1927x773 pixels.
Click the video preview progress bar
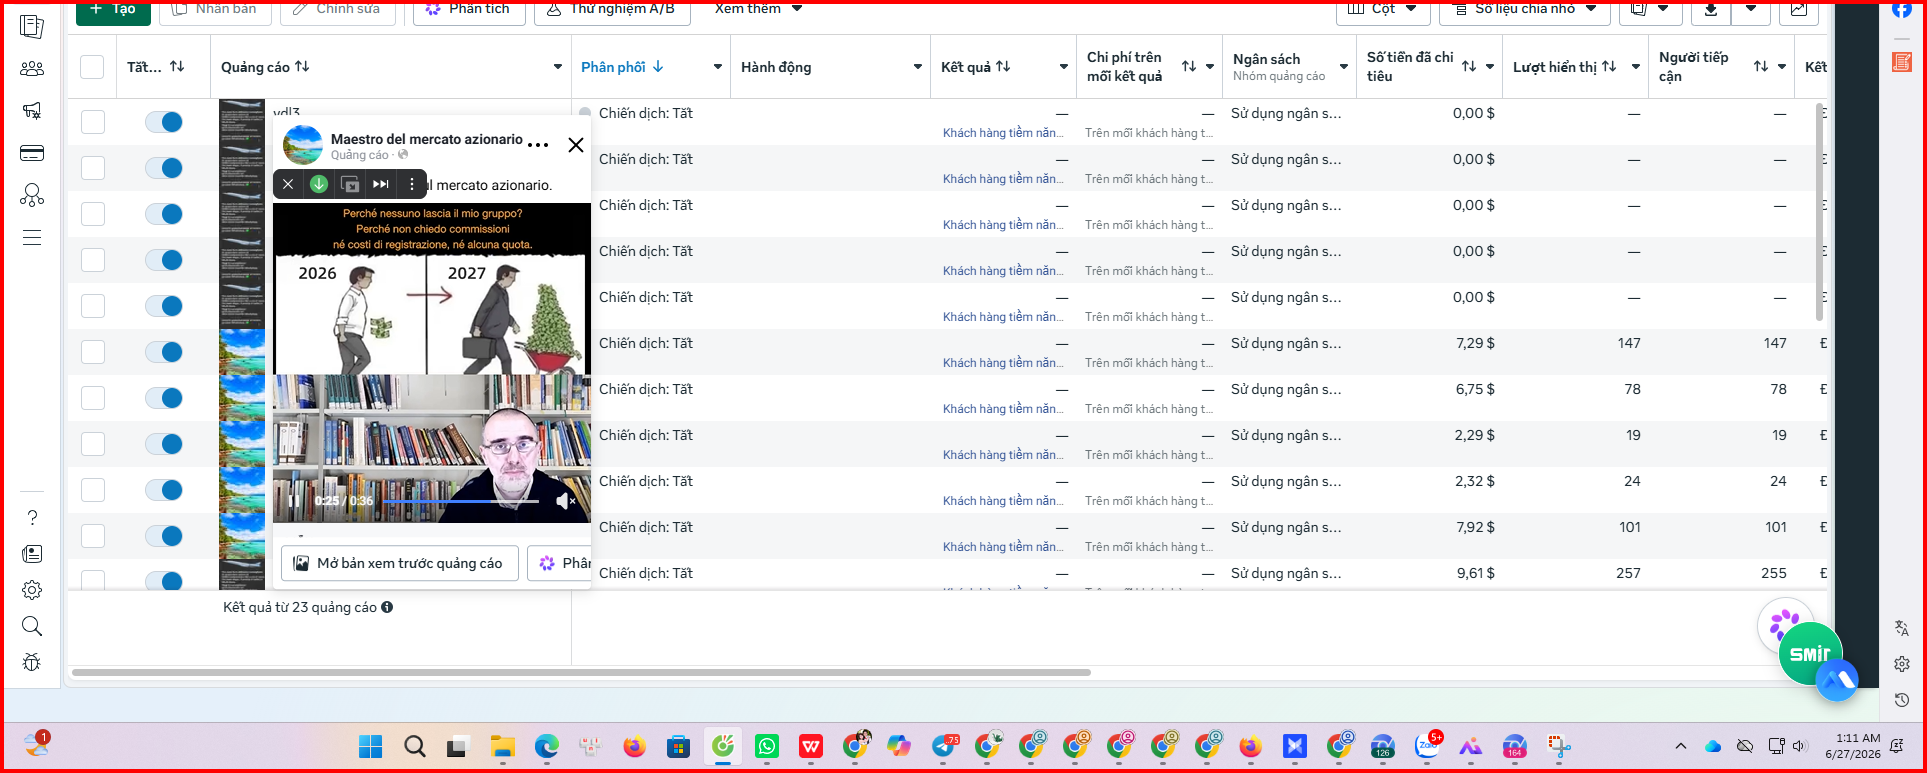(461, 501)
